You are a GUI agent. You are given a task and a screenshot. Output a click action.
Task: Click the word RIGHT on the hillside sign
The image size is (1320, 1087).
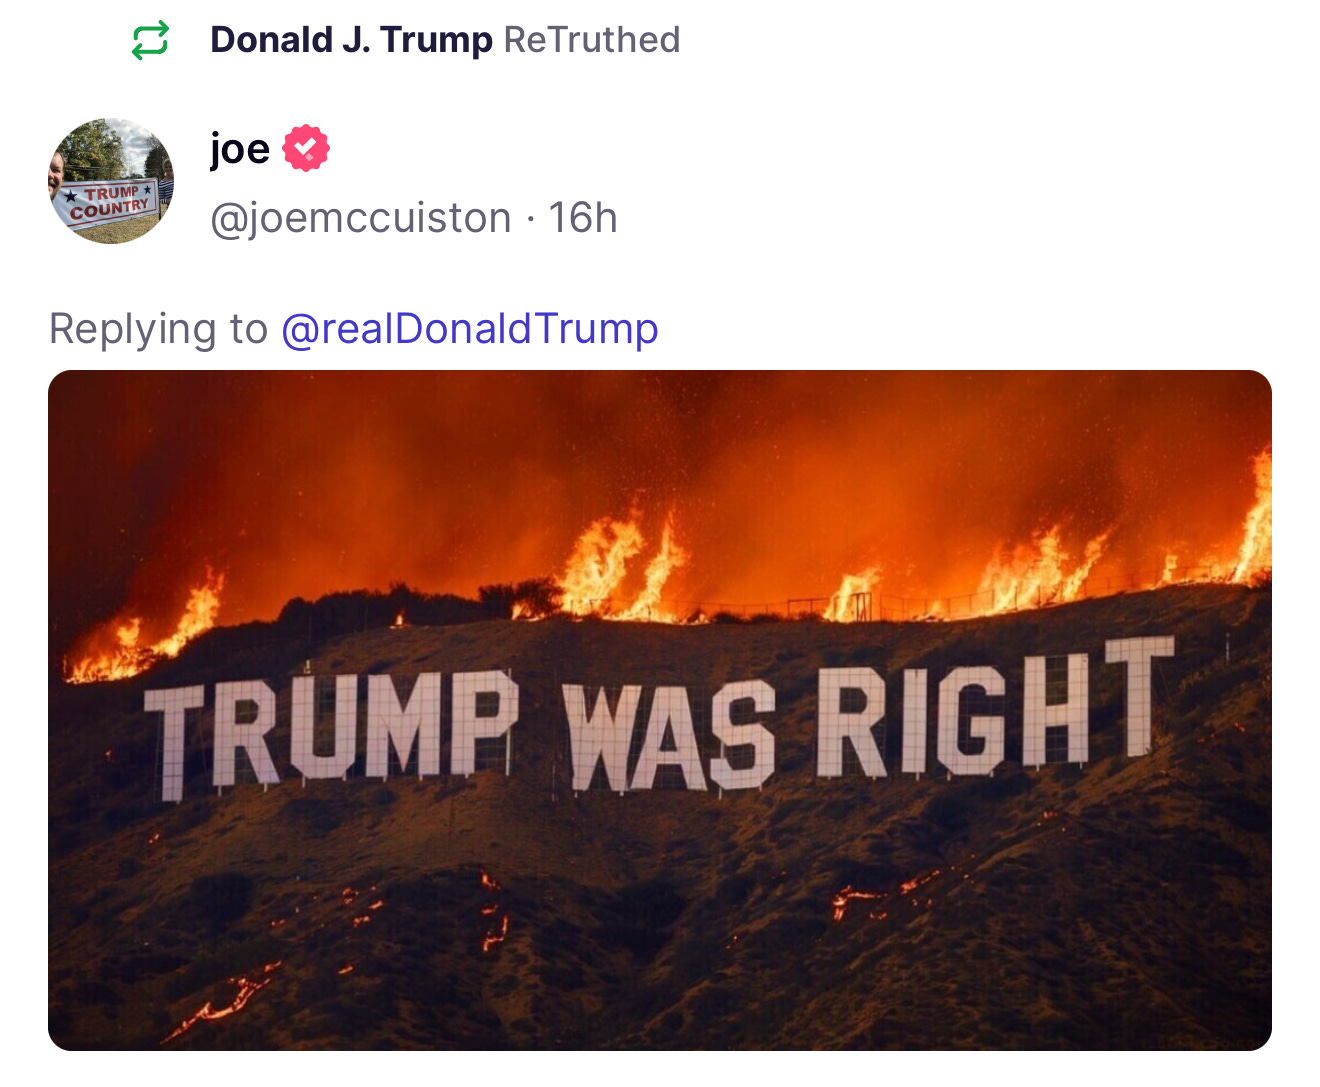pos(995,708)
